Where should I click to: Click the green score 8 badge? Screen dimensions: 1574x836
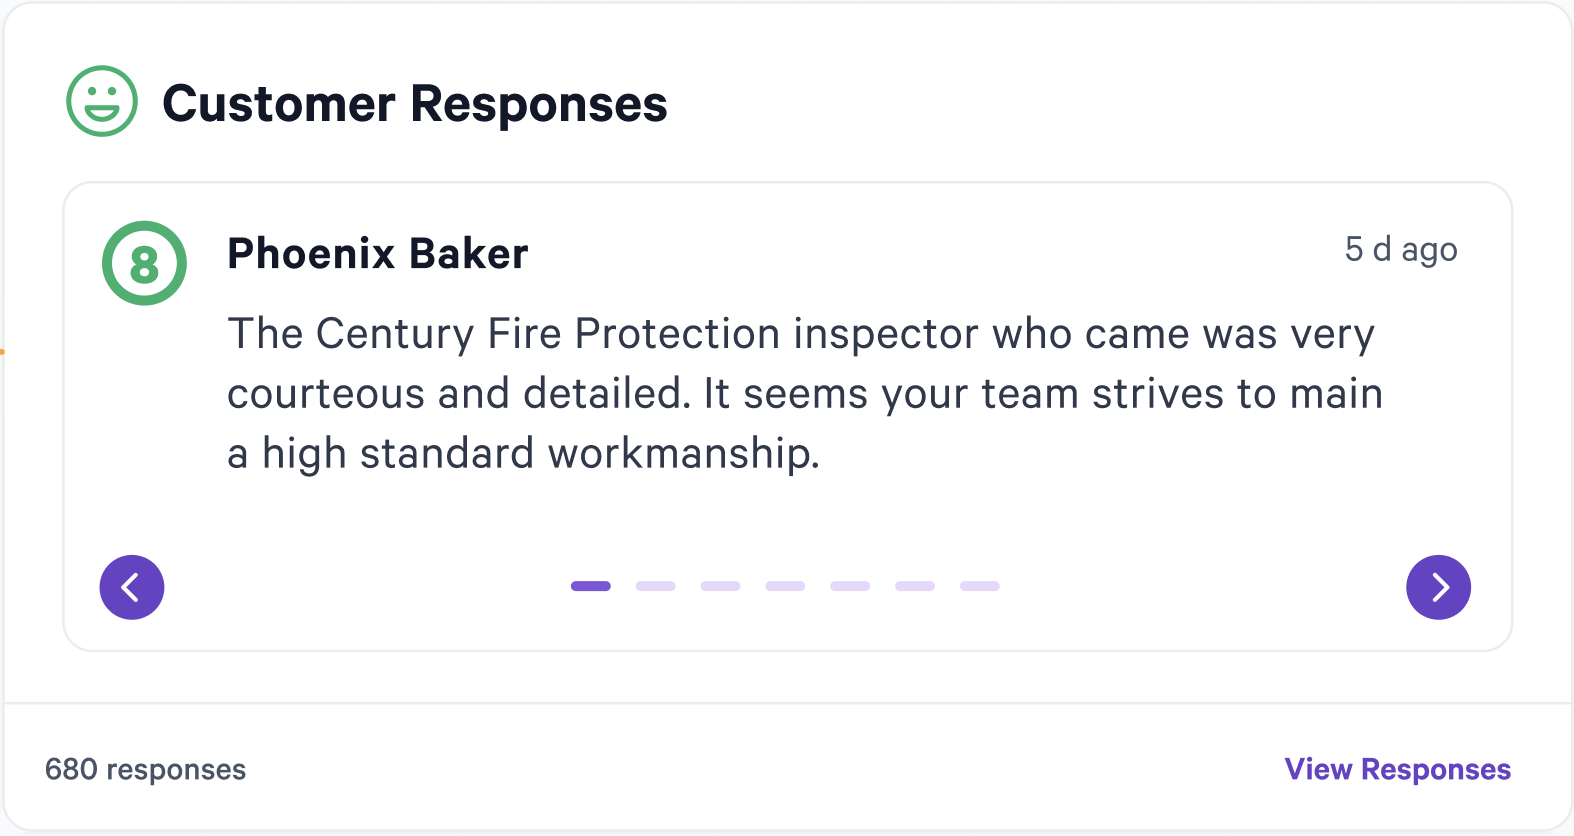tap(144, 263)
